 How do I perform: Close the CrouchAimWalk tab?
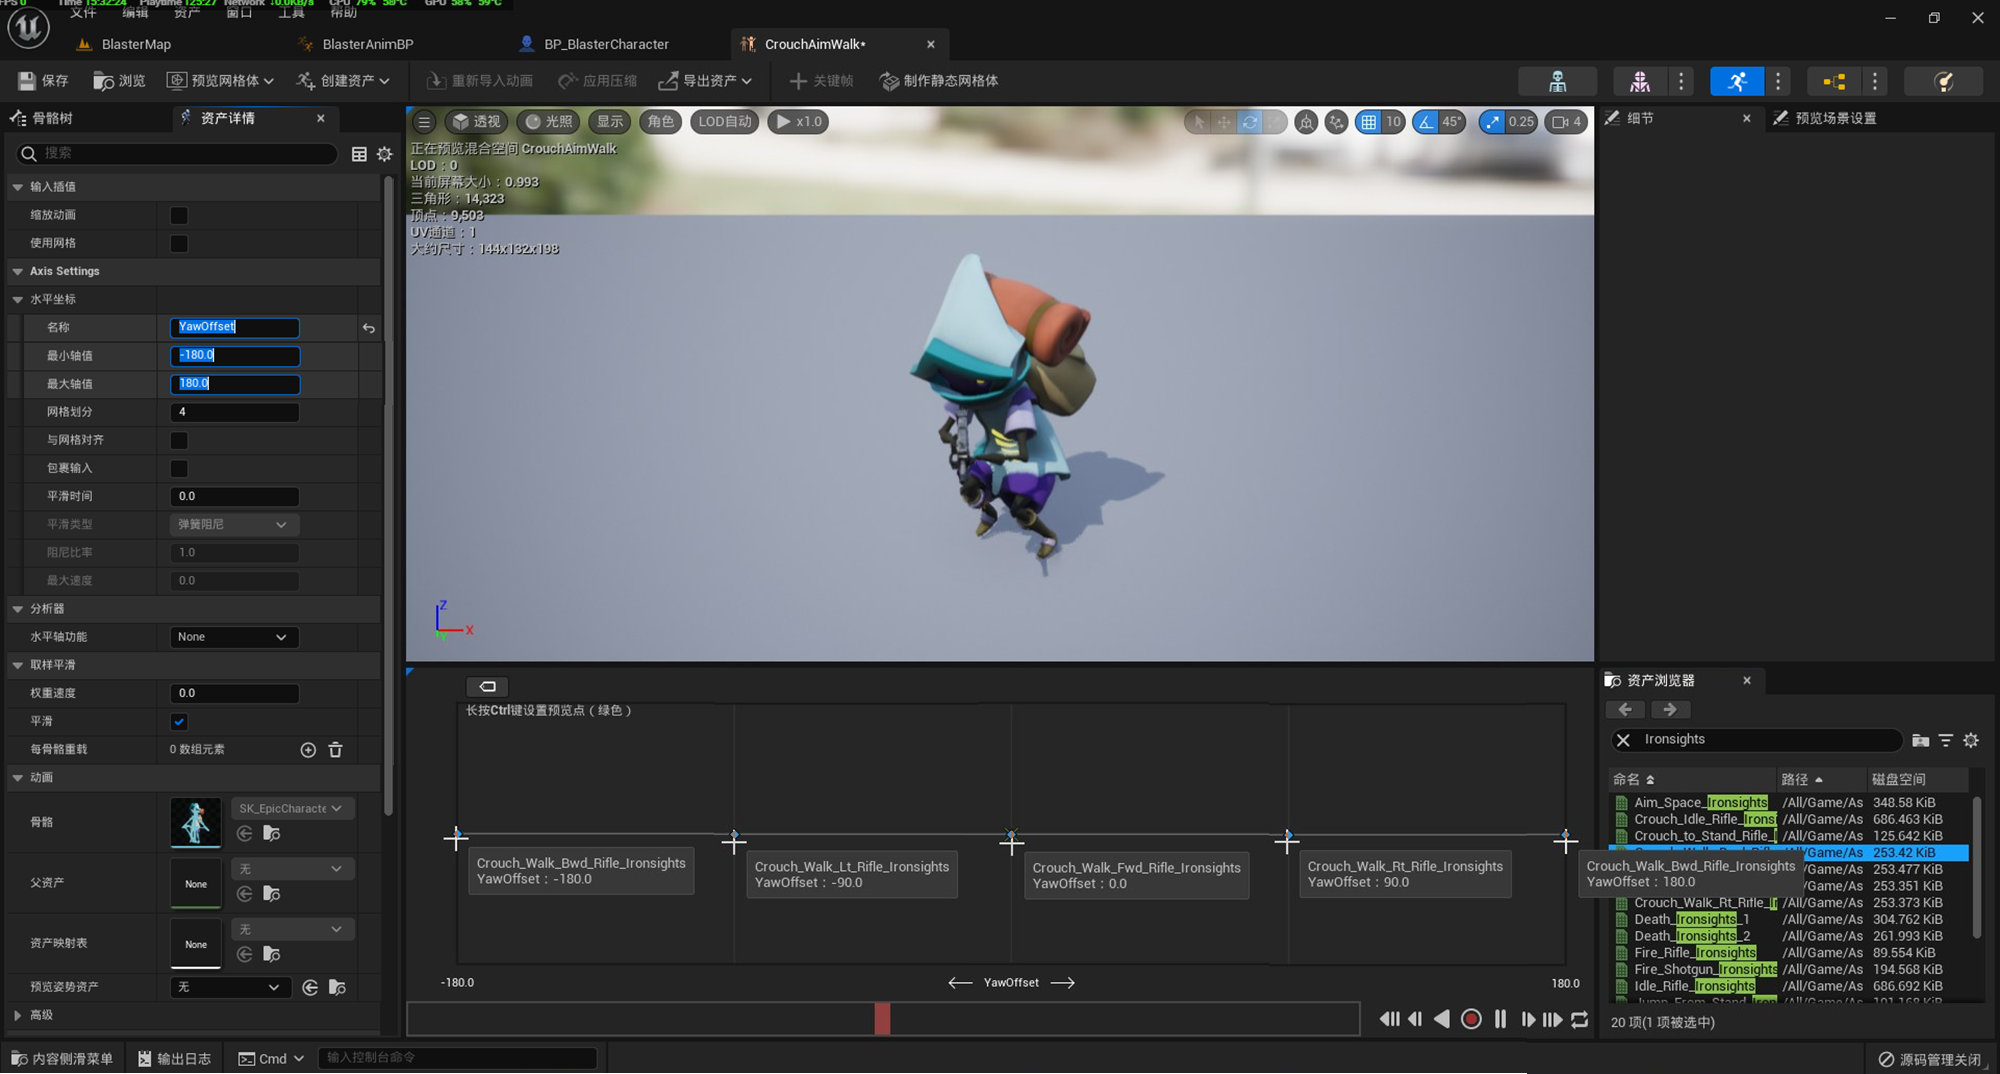point(931,44)
